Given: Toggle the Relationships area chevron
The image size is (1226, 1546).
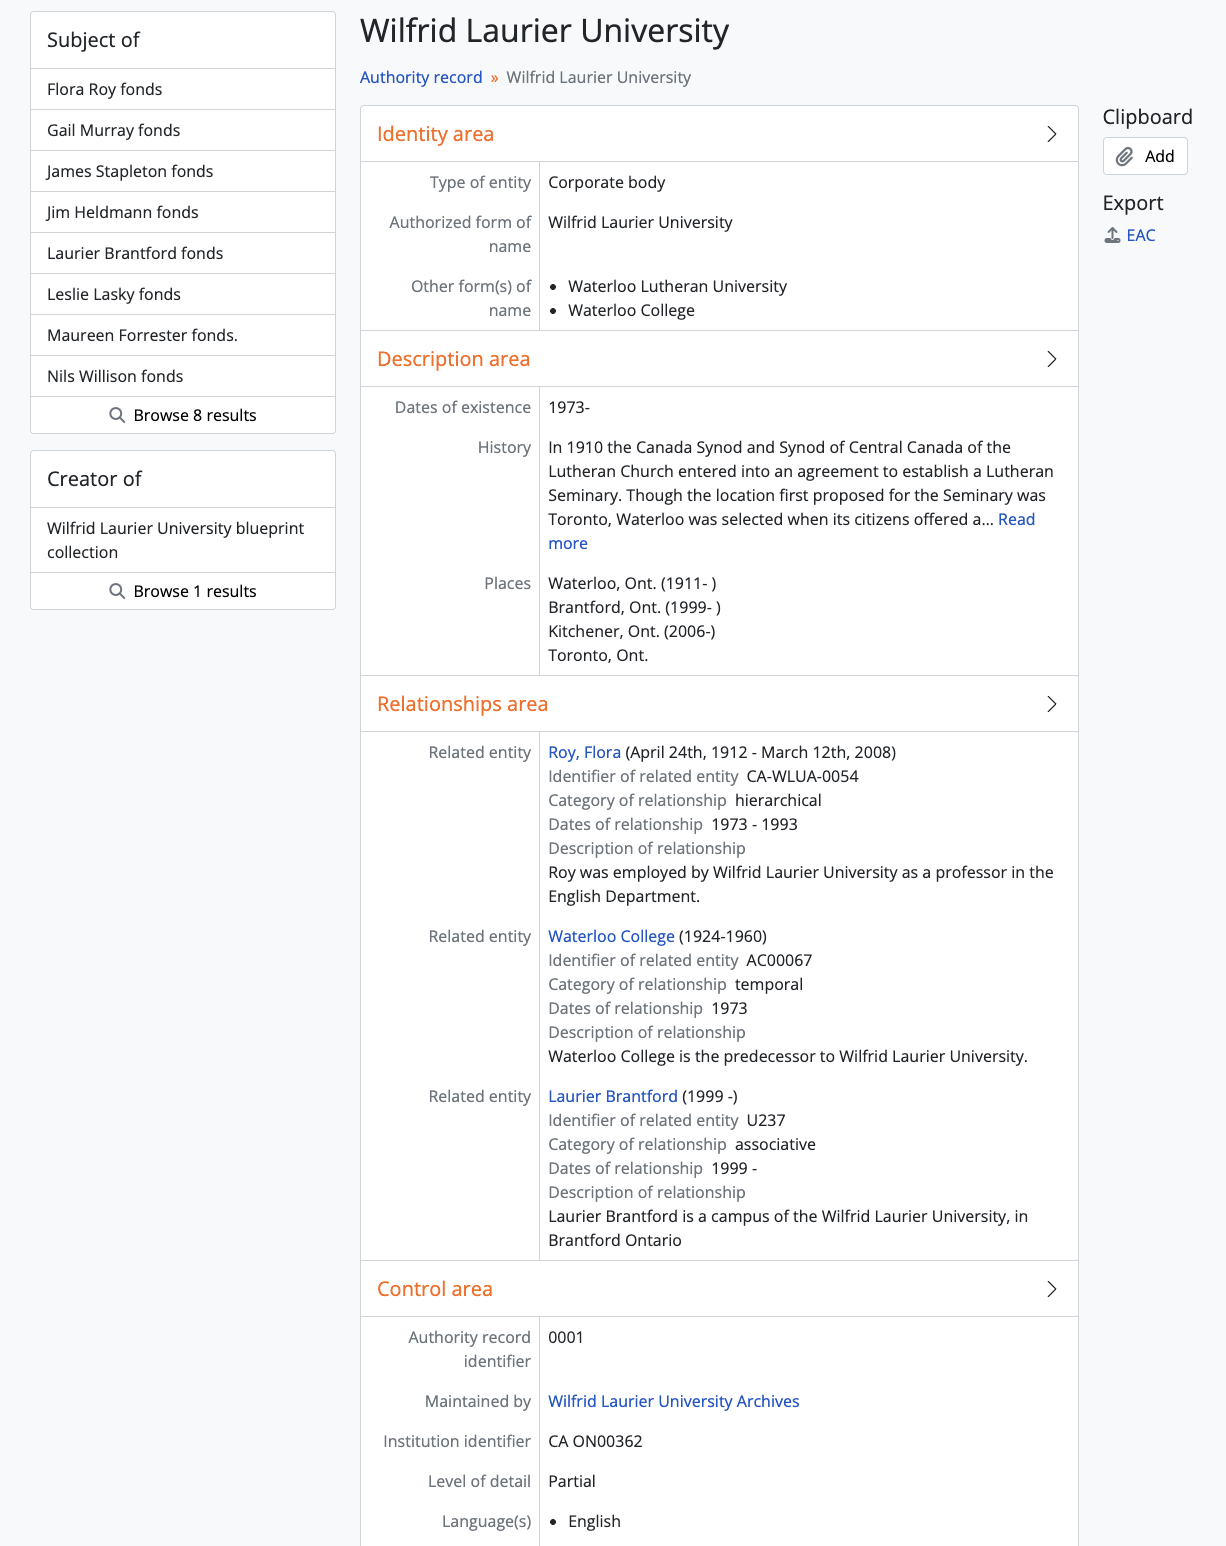Looking at the screenshot, I should tap(1051, 704).
